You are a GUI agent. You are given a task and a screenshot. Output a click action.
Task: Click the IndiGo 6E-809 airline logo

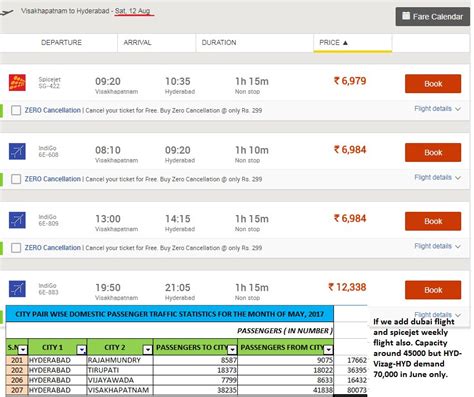pyautogui.click(x=17, y=220)
